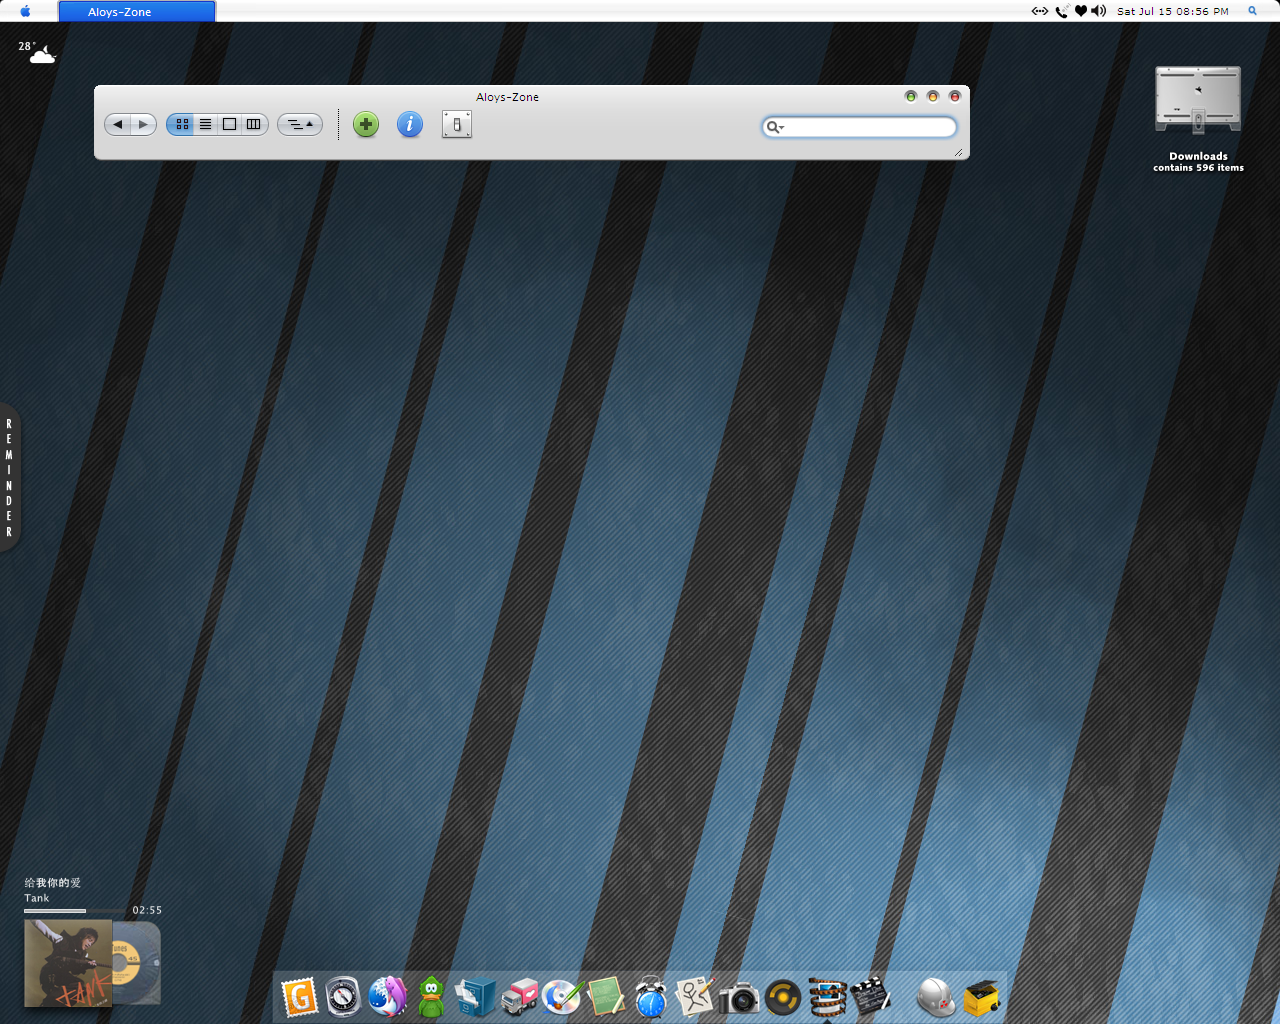Open the Downloads drive desktop icon
The height and width of the screenshot is (1024, 1280).
(1198, 100)
